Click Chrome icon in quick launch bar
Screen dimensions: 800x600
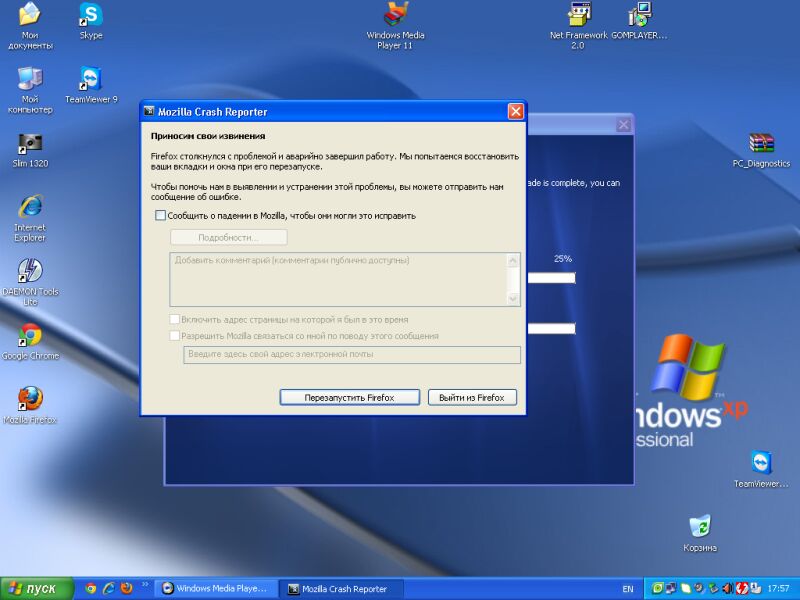91,588
